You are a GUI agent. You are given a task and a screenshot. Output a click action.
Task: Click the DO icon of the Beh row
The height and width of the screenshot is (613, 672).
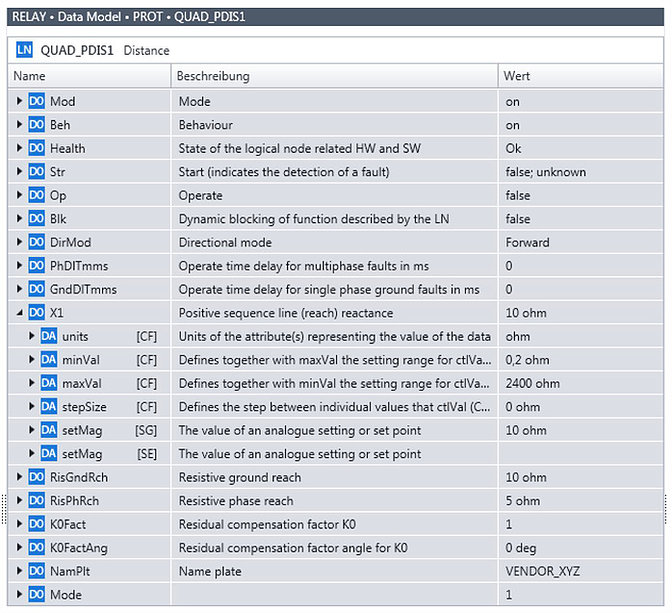tap(36, 125)
